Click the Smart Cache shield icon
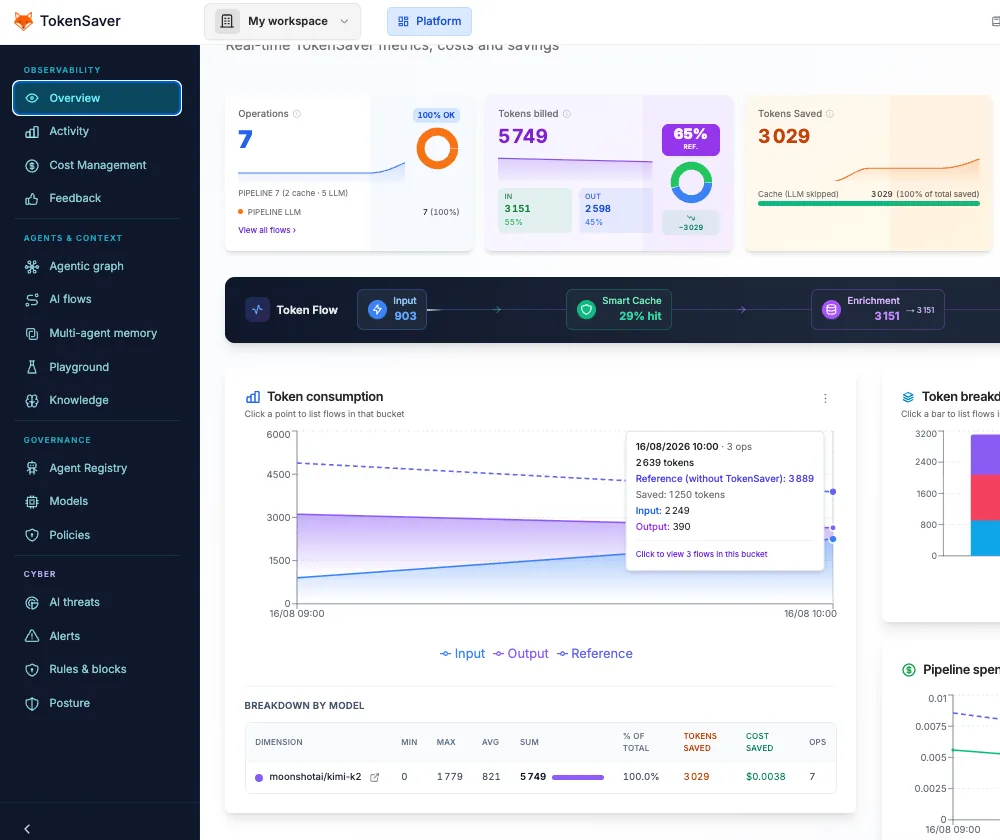Viewport: 1000px width, 840px height. [x=586, y=310]
